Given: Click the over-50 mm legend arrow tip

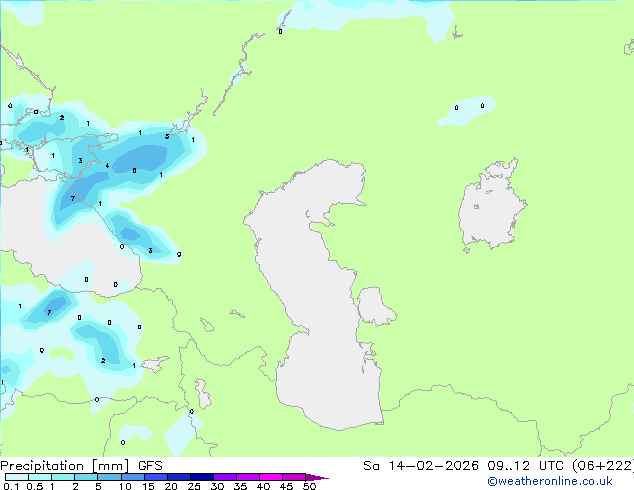Looking at the screenshot, I should coord(317,477).
